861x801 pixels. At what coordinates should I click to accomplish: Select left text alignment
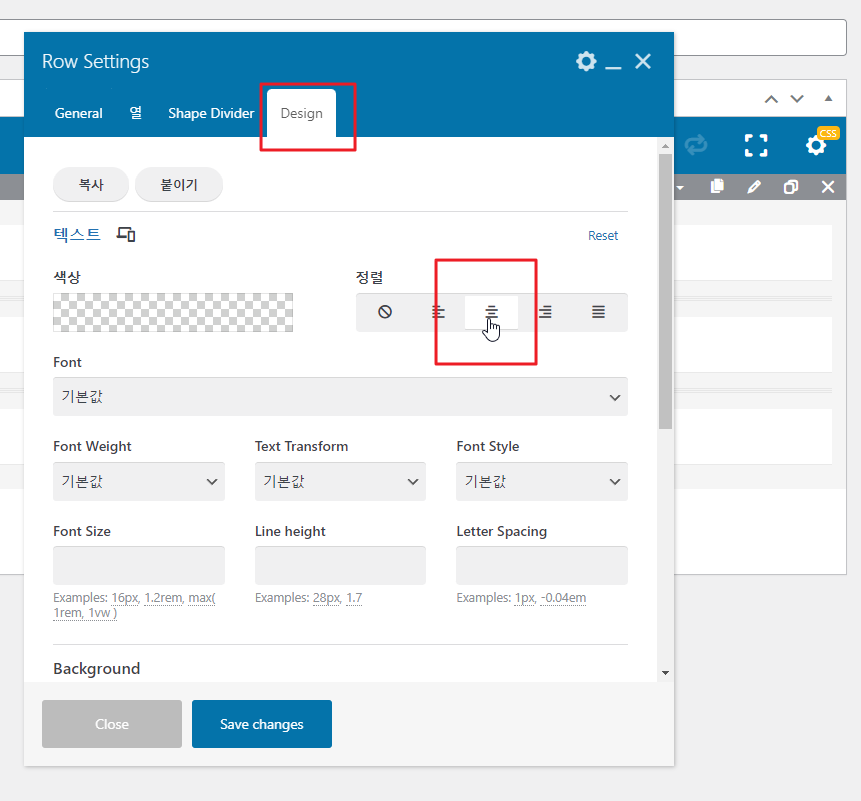[x=438, y=312]
